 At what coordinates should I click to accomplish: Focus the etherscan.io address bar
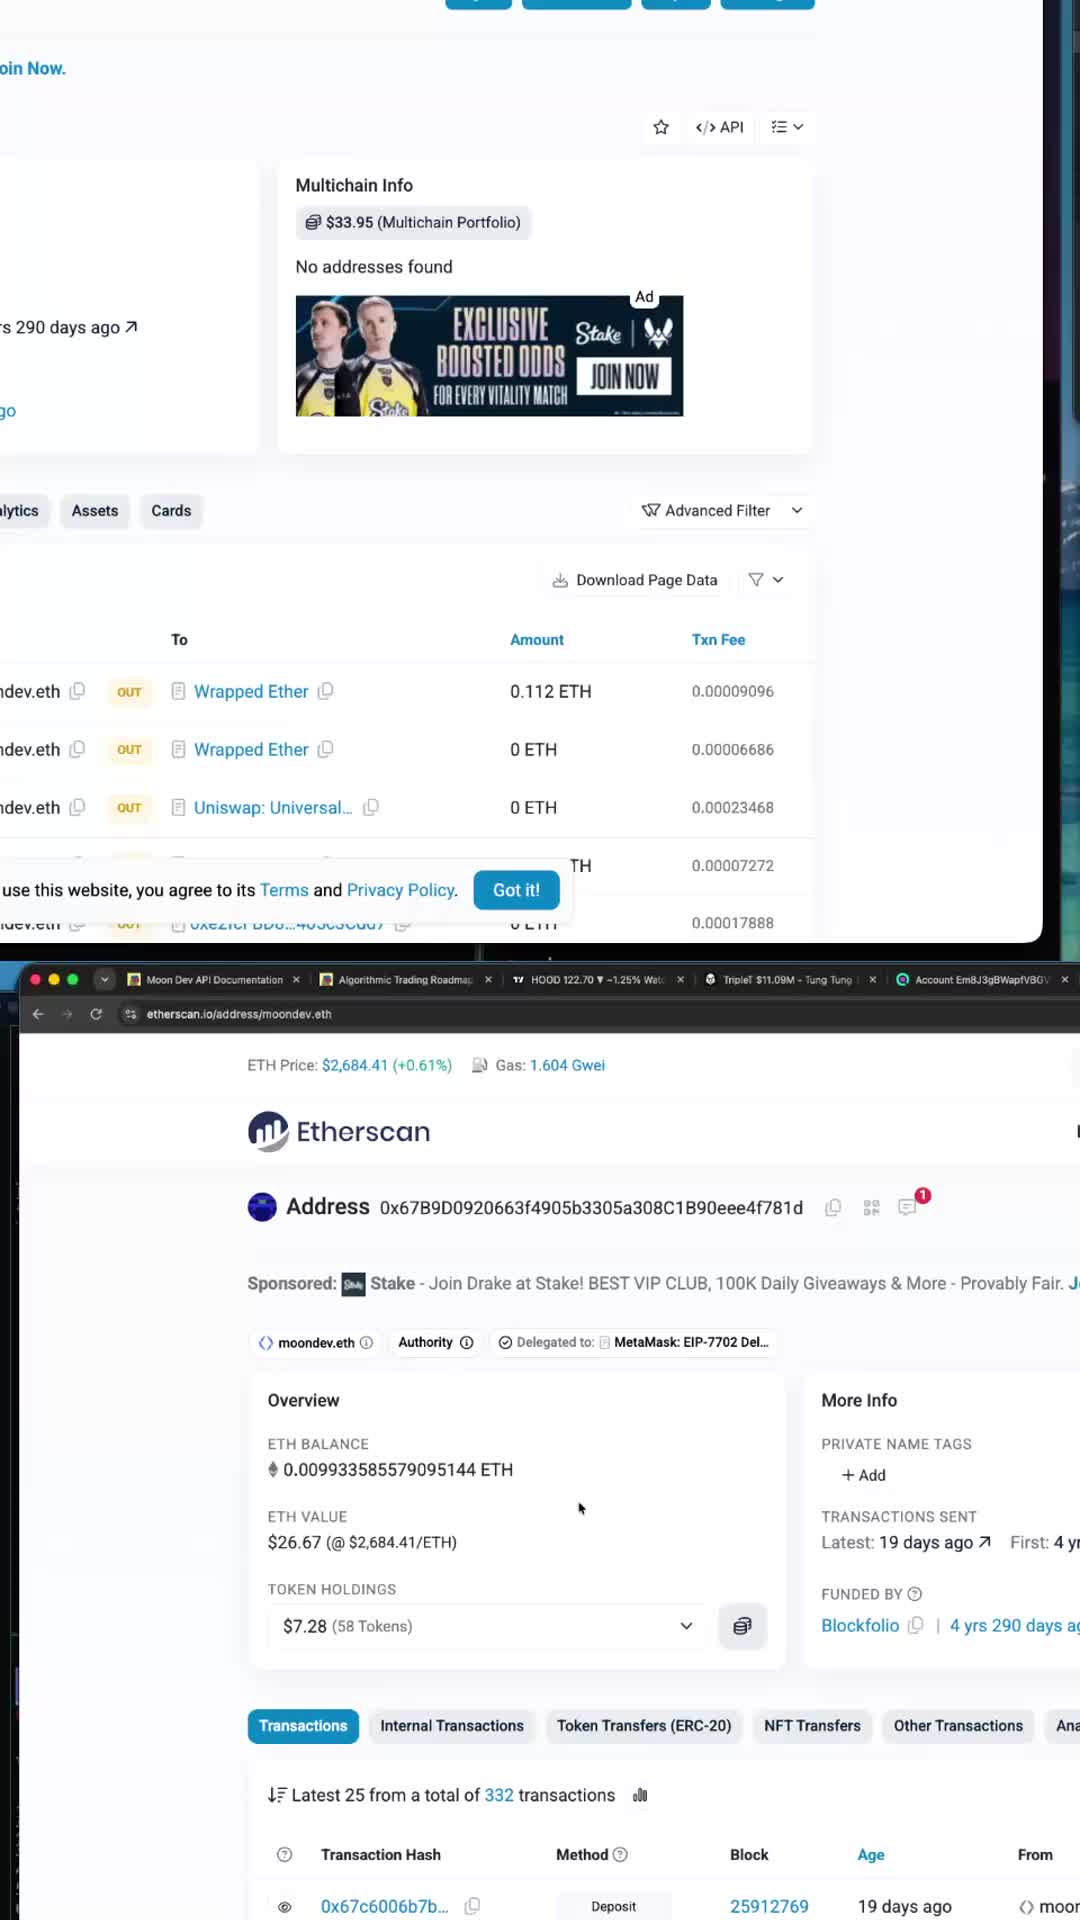[600, 1014]
